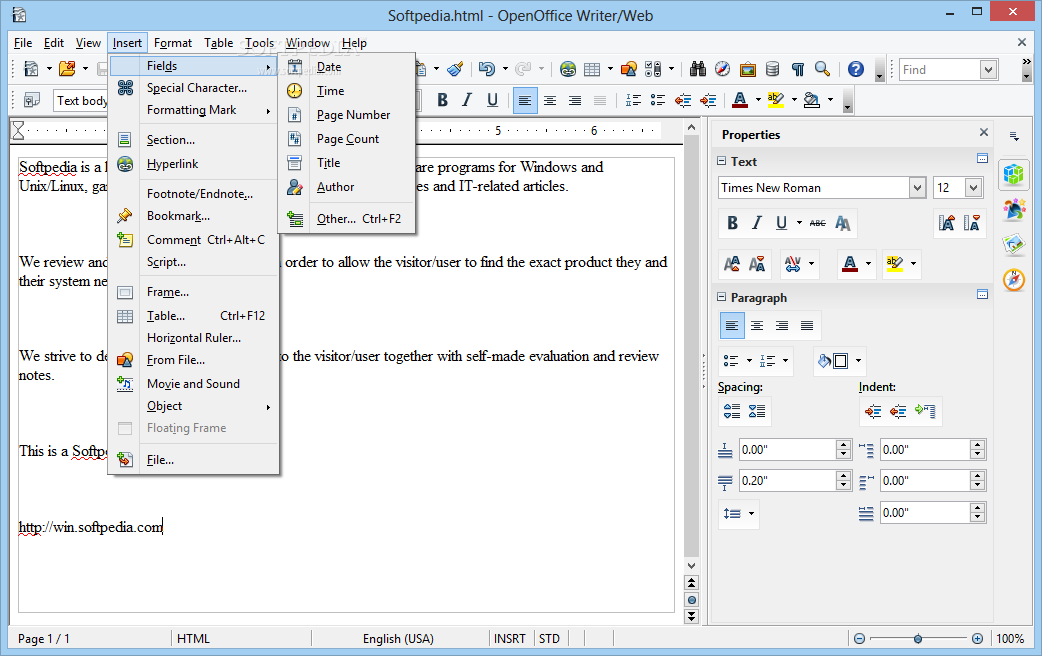Toggle Bold in formatting toolbar
This screenshot has width=1042, height=656.
pyautogui.click(x=443, y=100)
